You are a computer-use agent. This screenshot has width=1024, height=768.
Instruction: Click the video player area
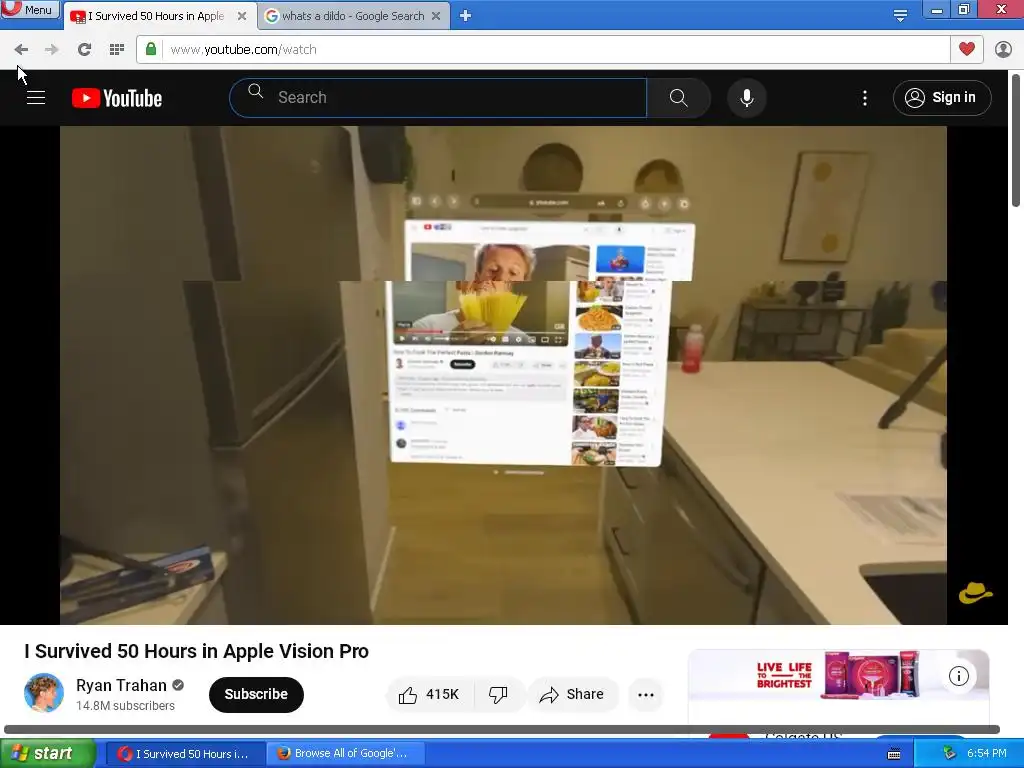504,375
